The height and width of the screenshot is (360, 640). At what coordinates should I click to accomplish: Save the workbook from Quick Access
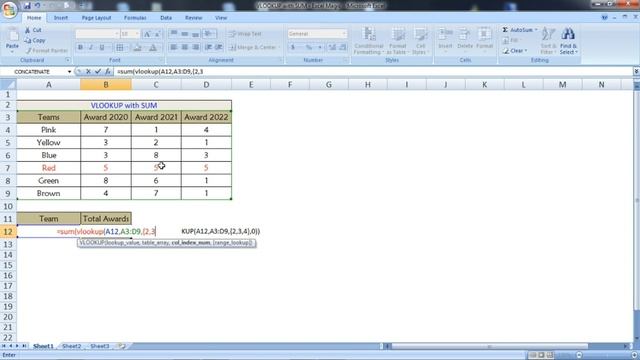pyautogui.click(x=27, y=6)
